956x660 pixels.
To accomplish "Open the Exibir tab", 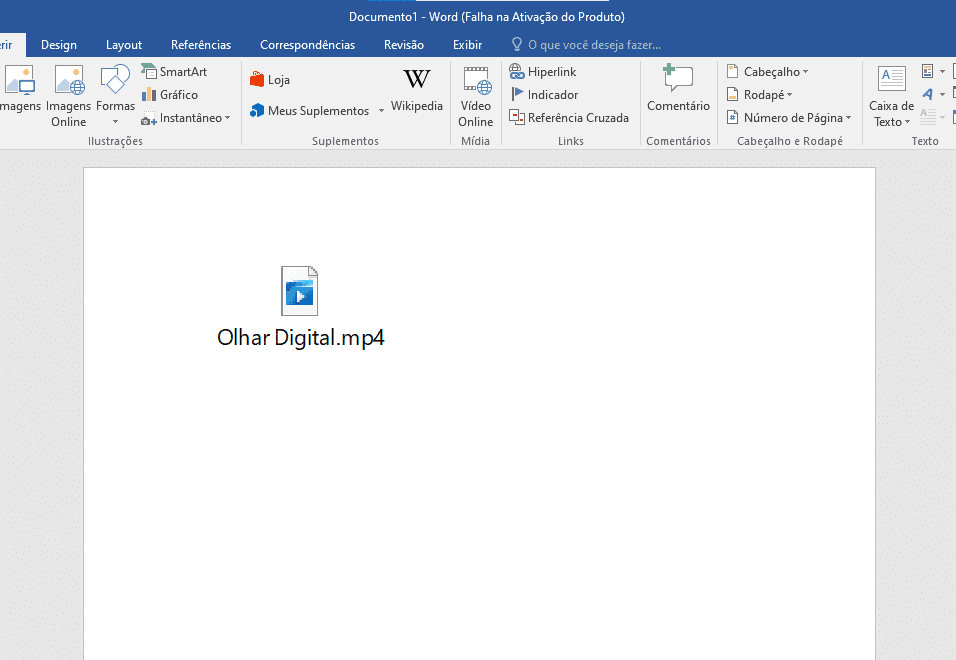I will pos(468,44).
